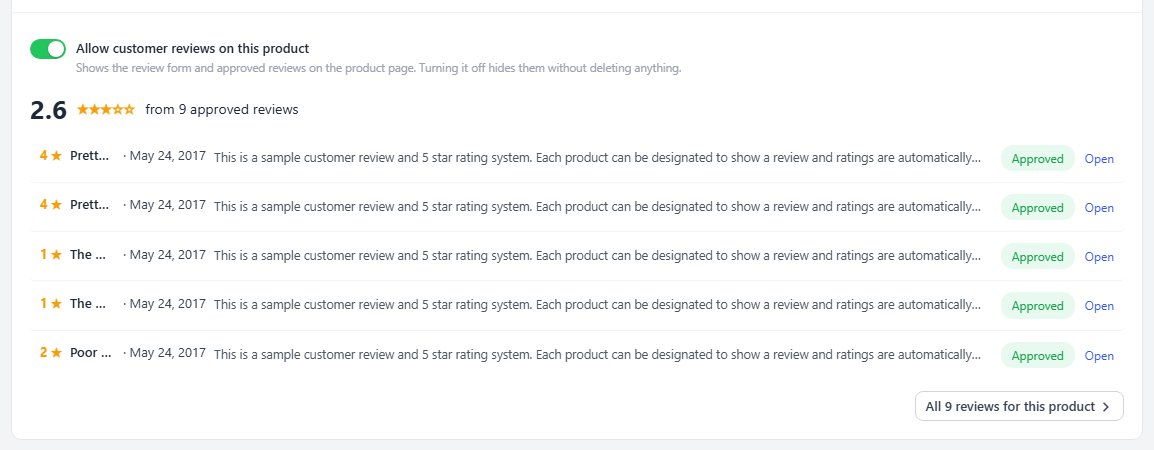Toggle off Allow customer reviews switch
The height and width of the screenshot is (450, 1154).
click(x=48, y=49)
